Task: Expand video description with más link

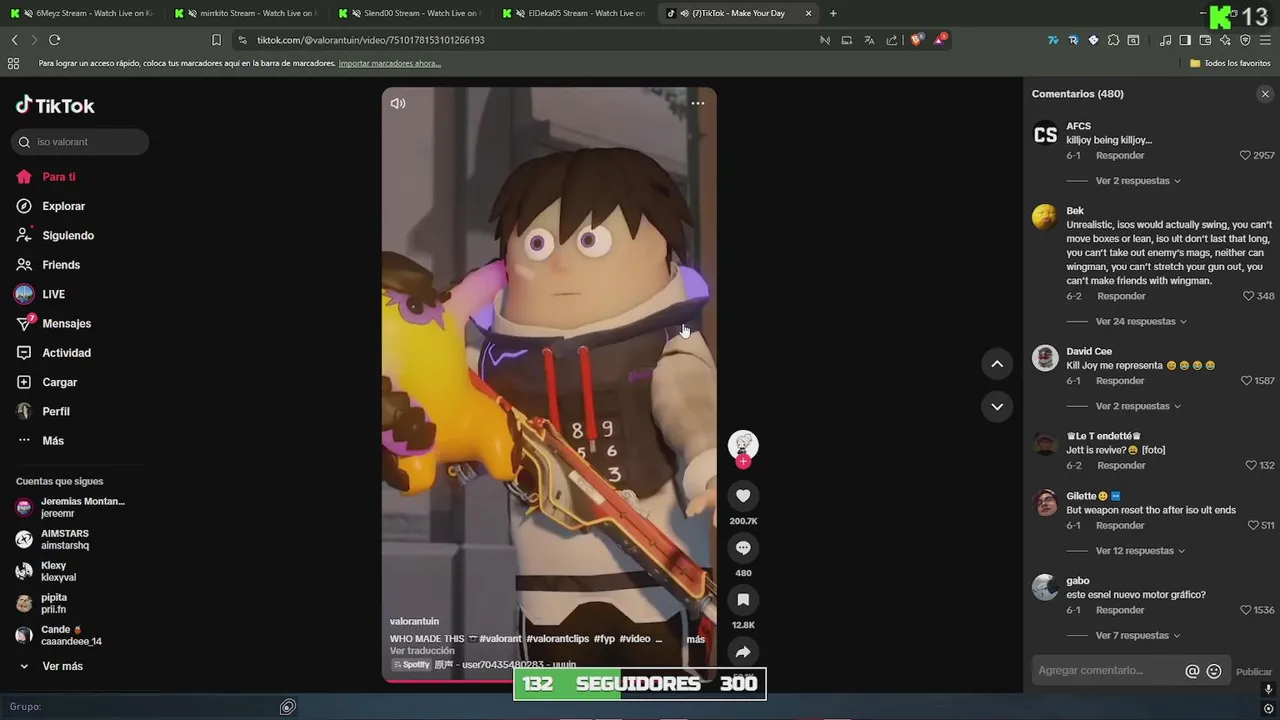Action: point(695,639)
